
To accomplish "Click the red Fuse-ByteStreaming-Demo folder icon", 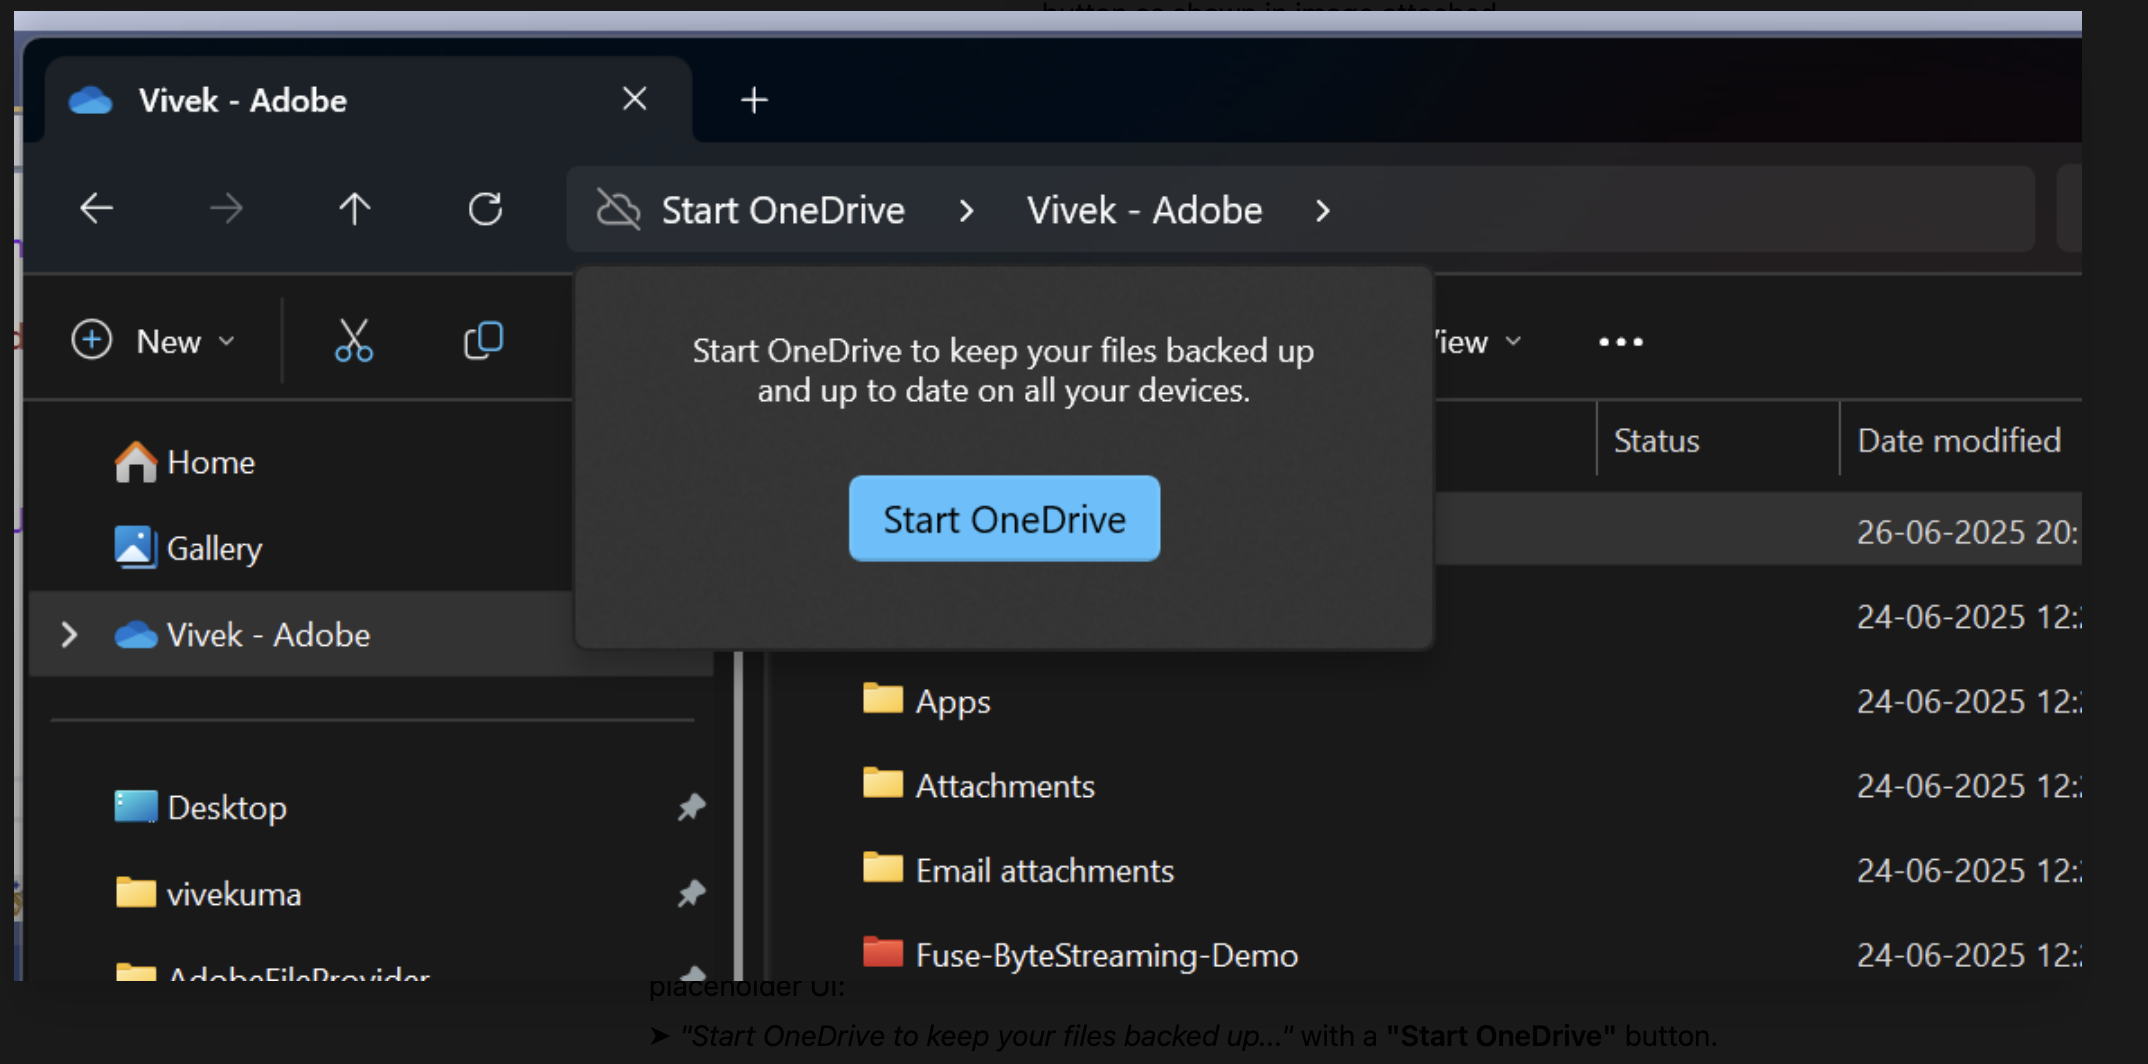I will pos(883,951).
